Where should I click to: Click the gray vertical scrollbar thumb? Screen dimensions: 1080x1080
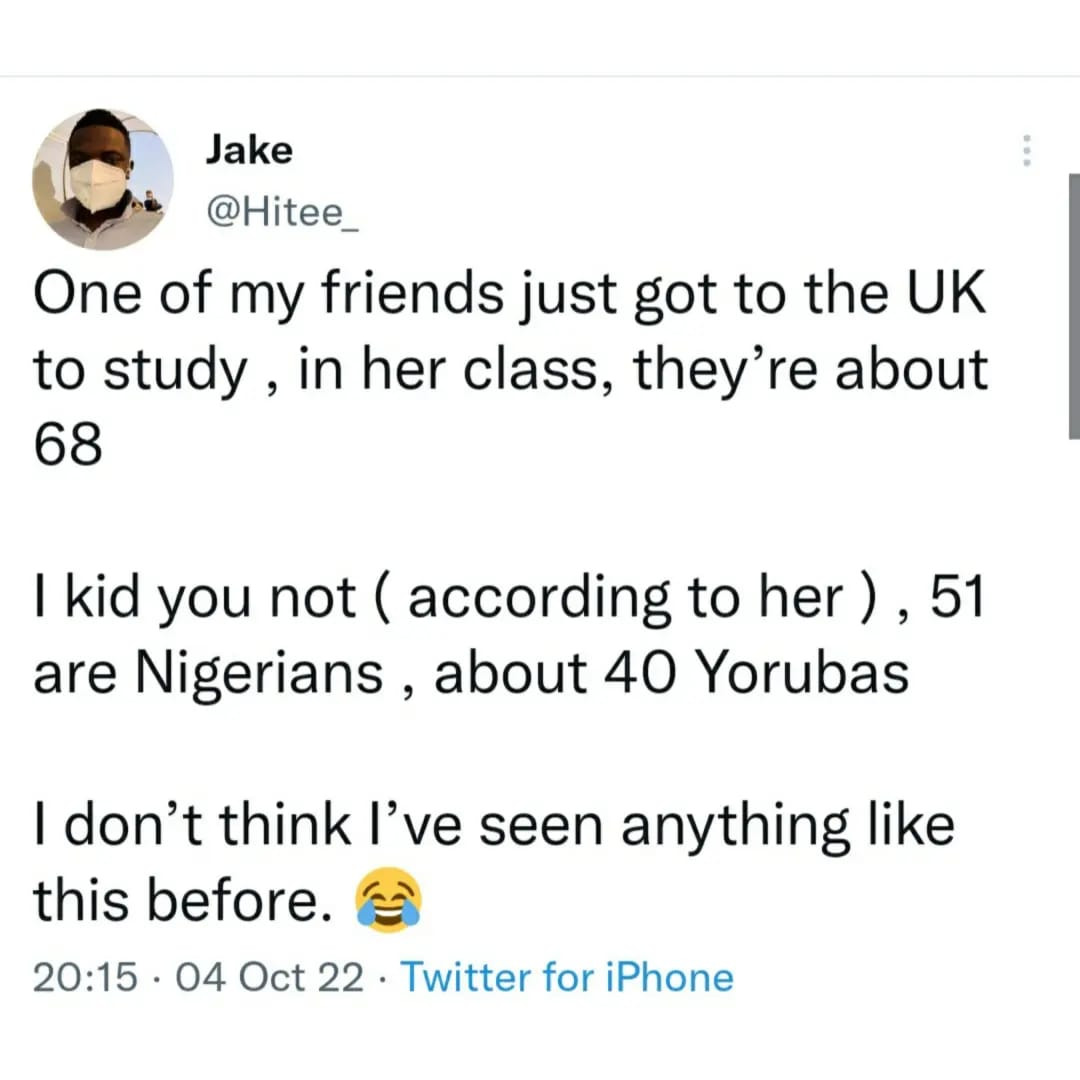(1074, 307)
